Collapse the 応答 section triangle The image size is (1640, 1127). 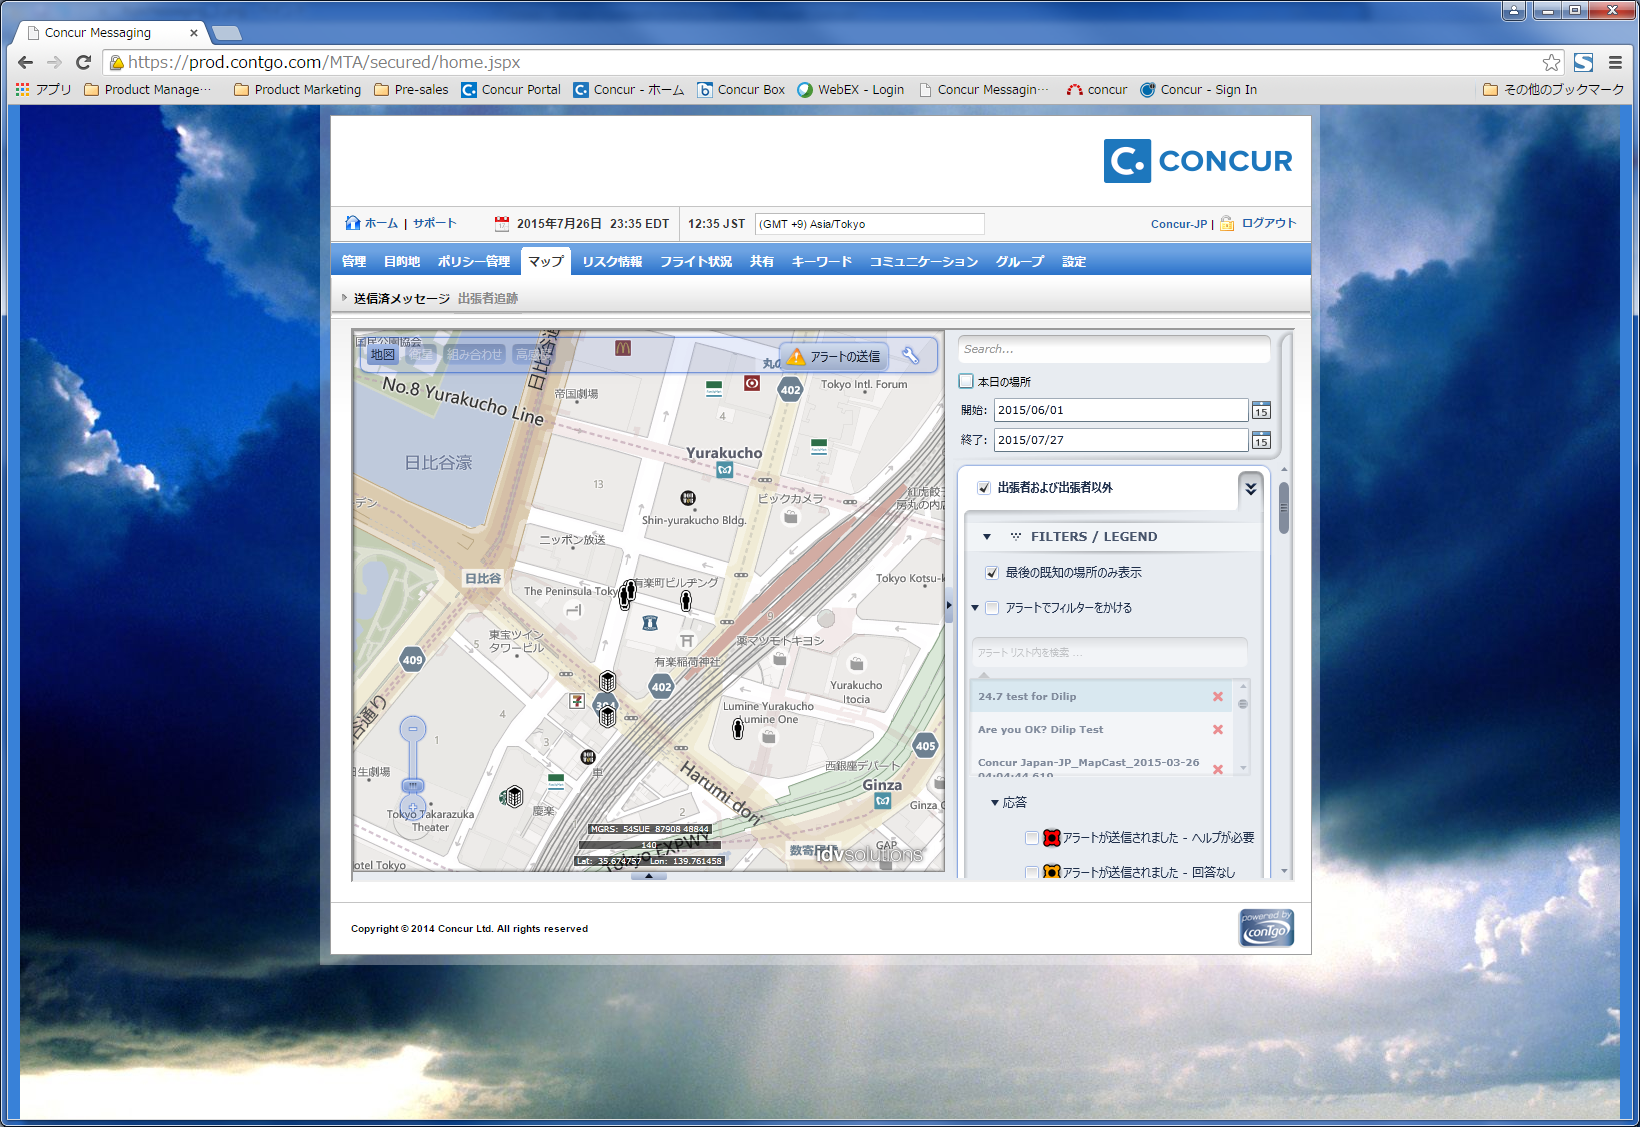995,803
